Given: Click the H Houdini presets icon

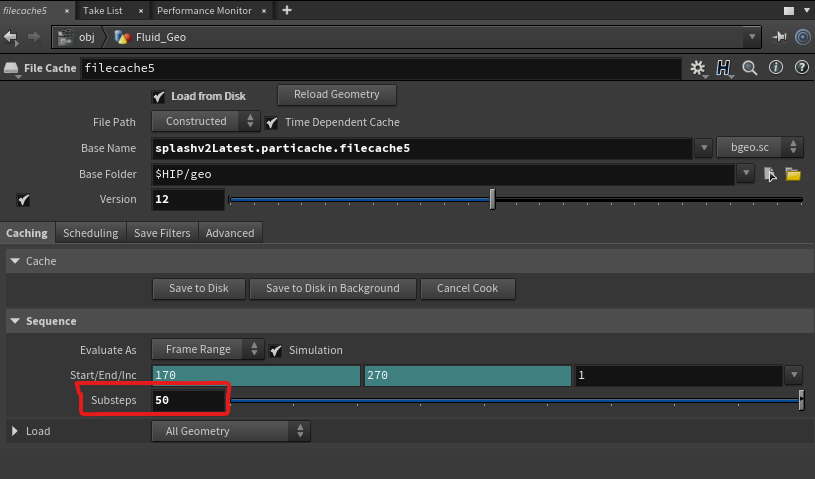Looking at the screenshot, I should click(x=723, y=68).
